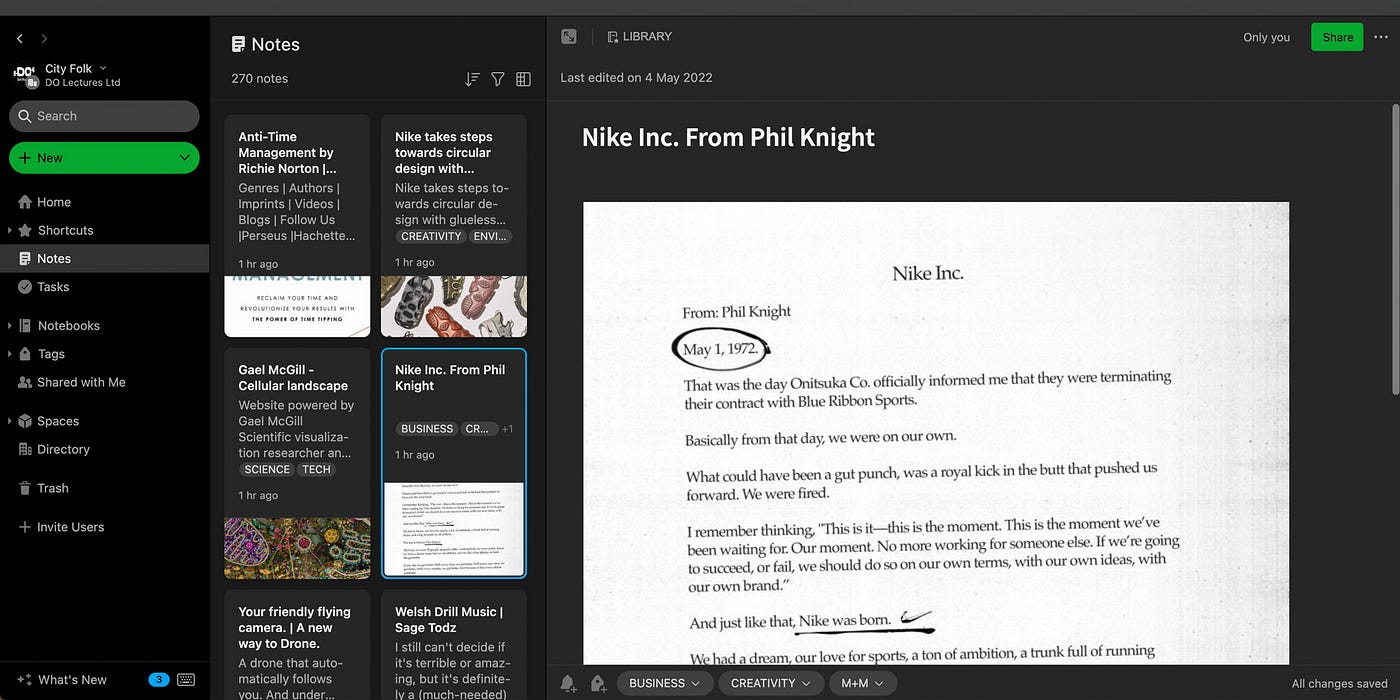Viewport: 1400px width, 700px height.
Task: Open the keyboard shortcuts icon
Action: [x=186, y=680]
